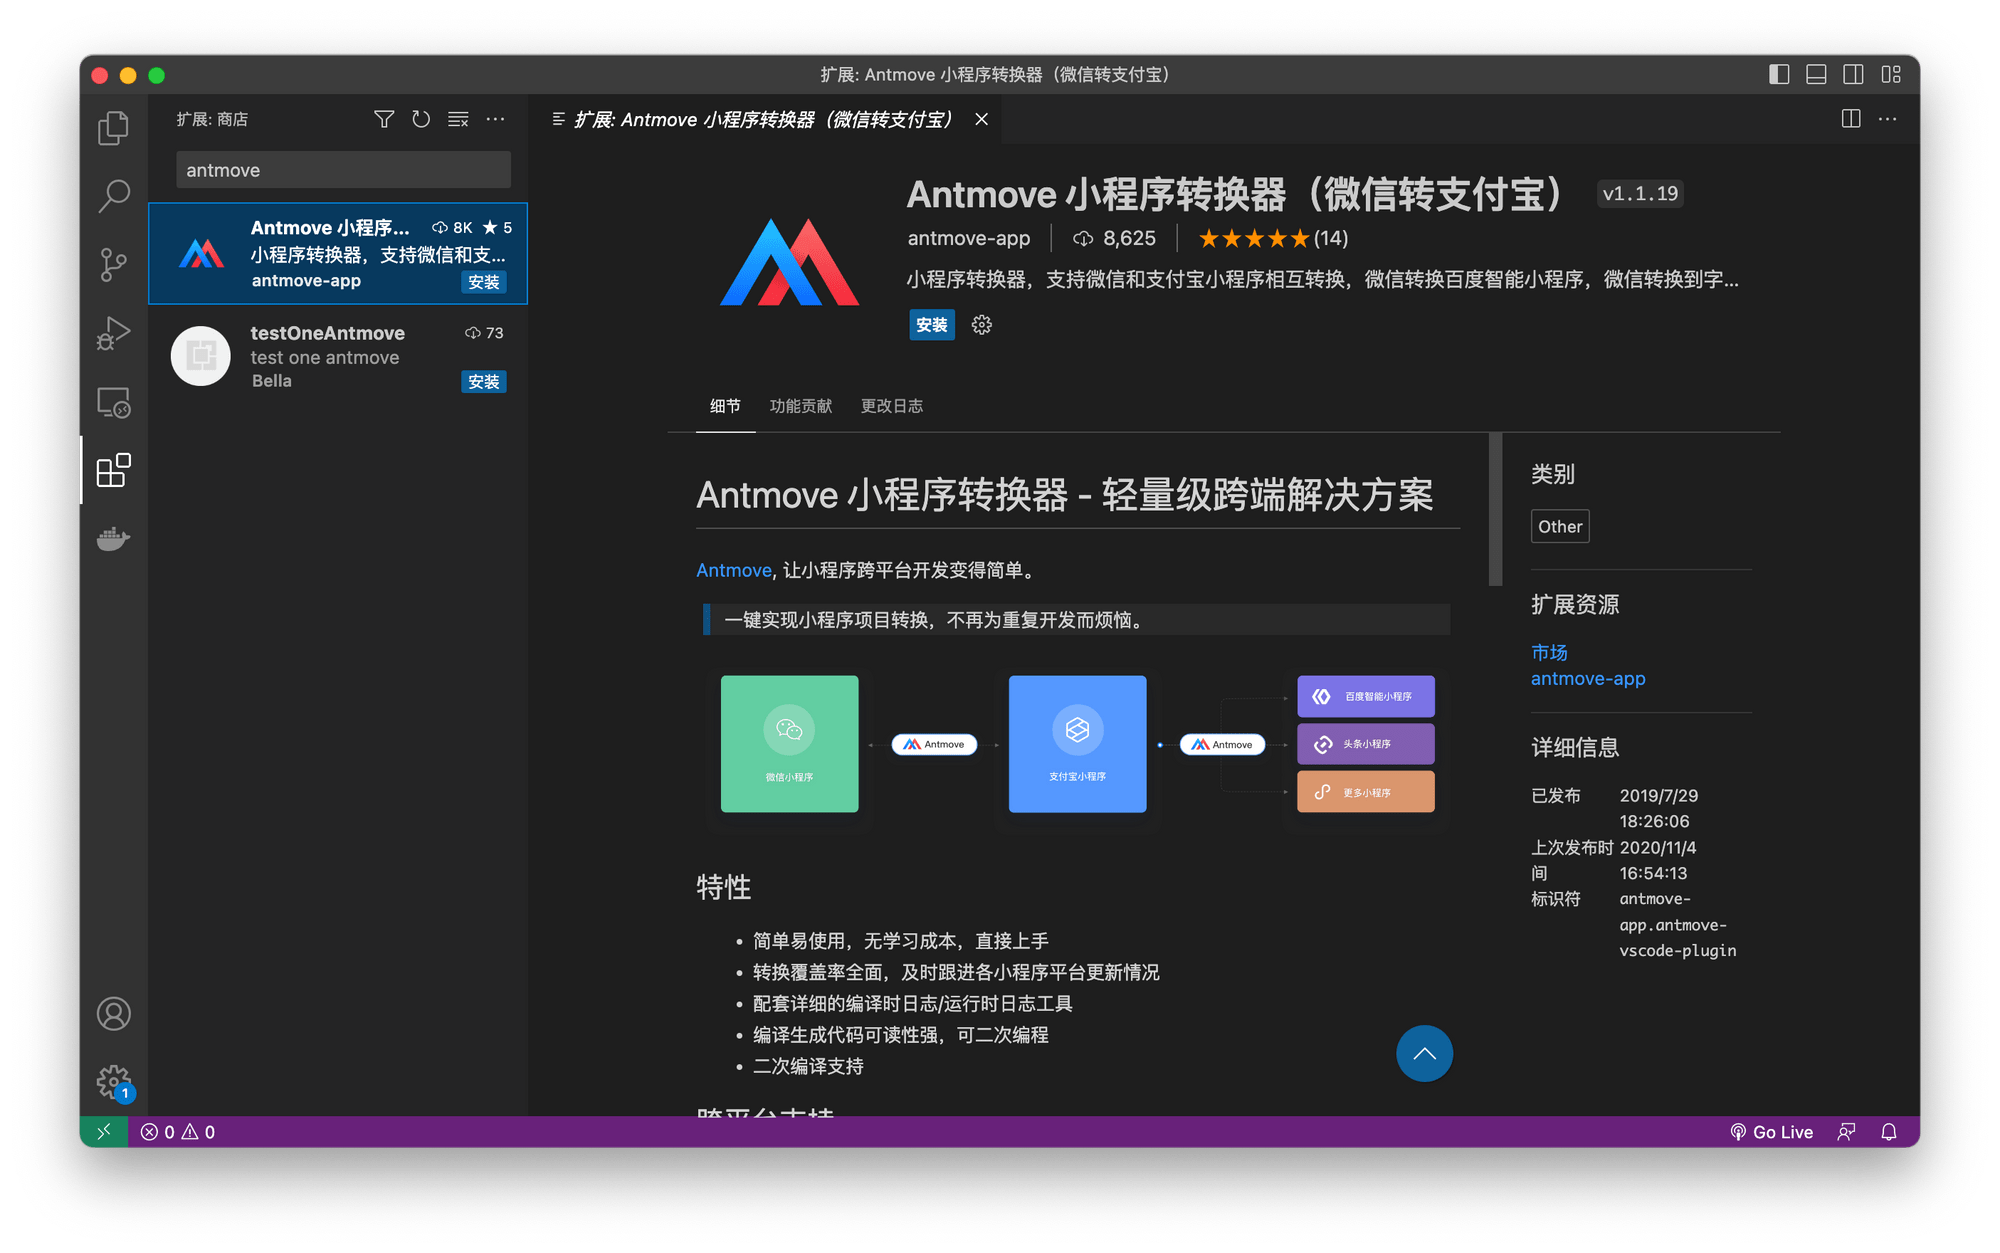This screenshot has width=2000, height=1253.
Task: Click the antmove-vscode-plugin identifier text
Action: (1678, 925)
